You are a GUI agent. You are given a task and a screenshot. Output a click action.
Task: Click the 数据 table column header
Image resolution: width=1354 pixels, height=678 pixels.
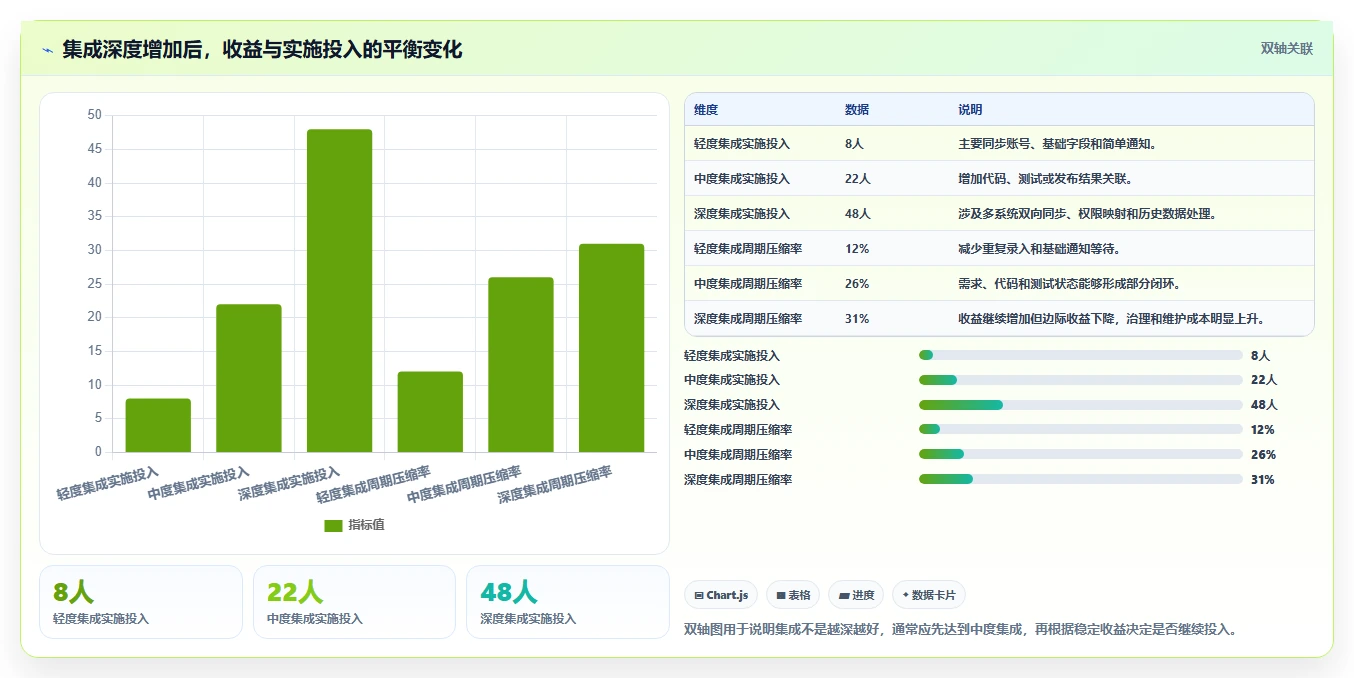857,110
